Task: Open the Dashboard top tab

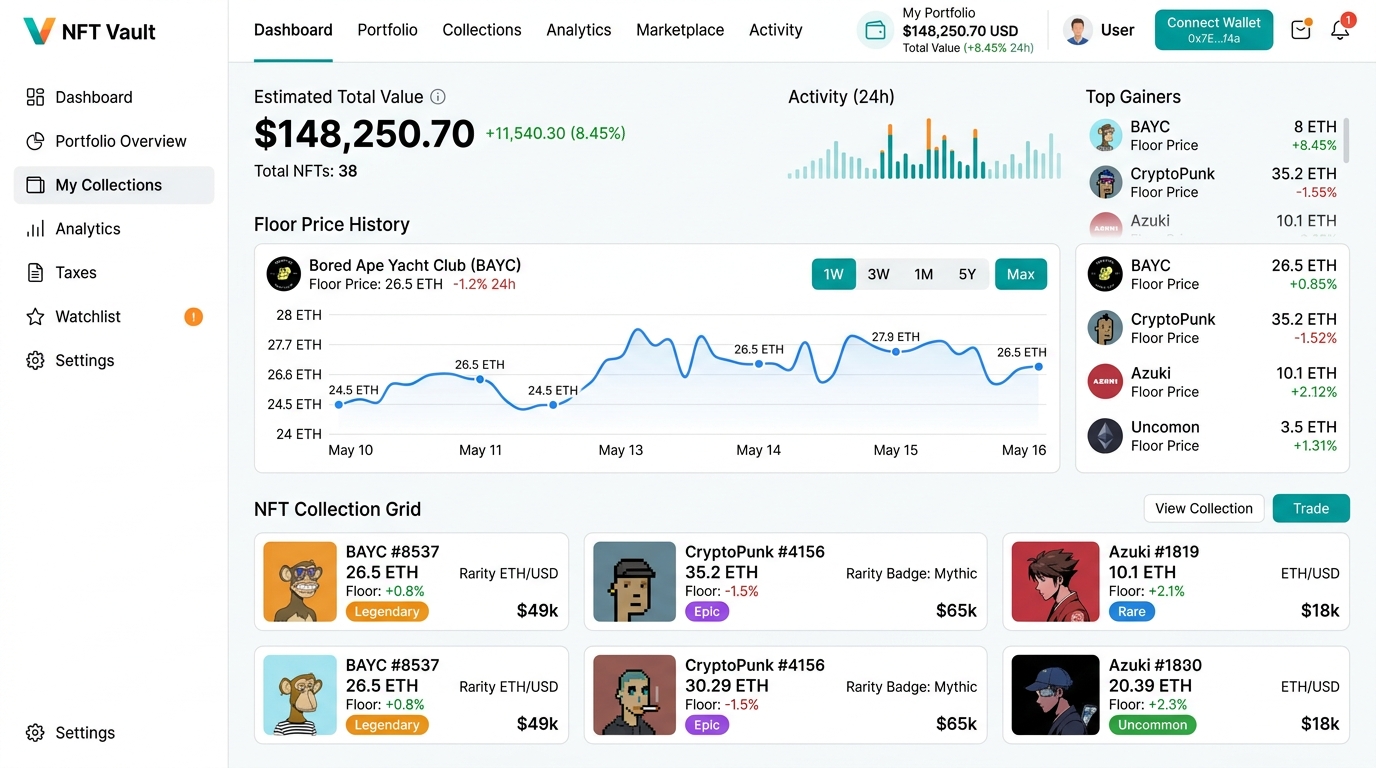Action: point(293,30)
